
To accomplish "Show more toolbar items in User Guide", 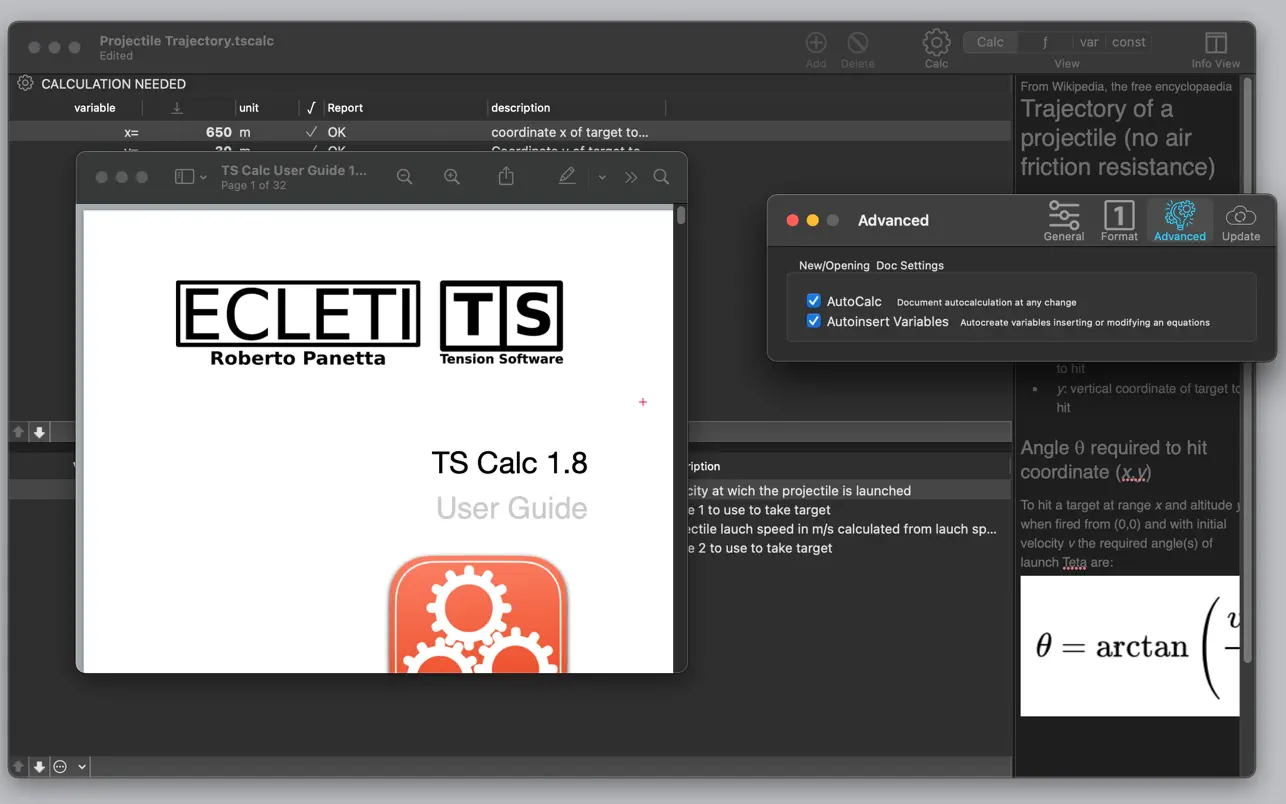I will 631,177.
